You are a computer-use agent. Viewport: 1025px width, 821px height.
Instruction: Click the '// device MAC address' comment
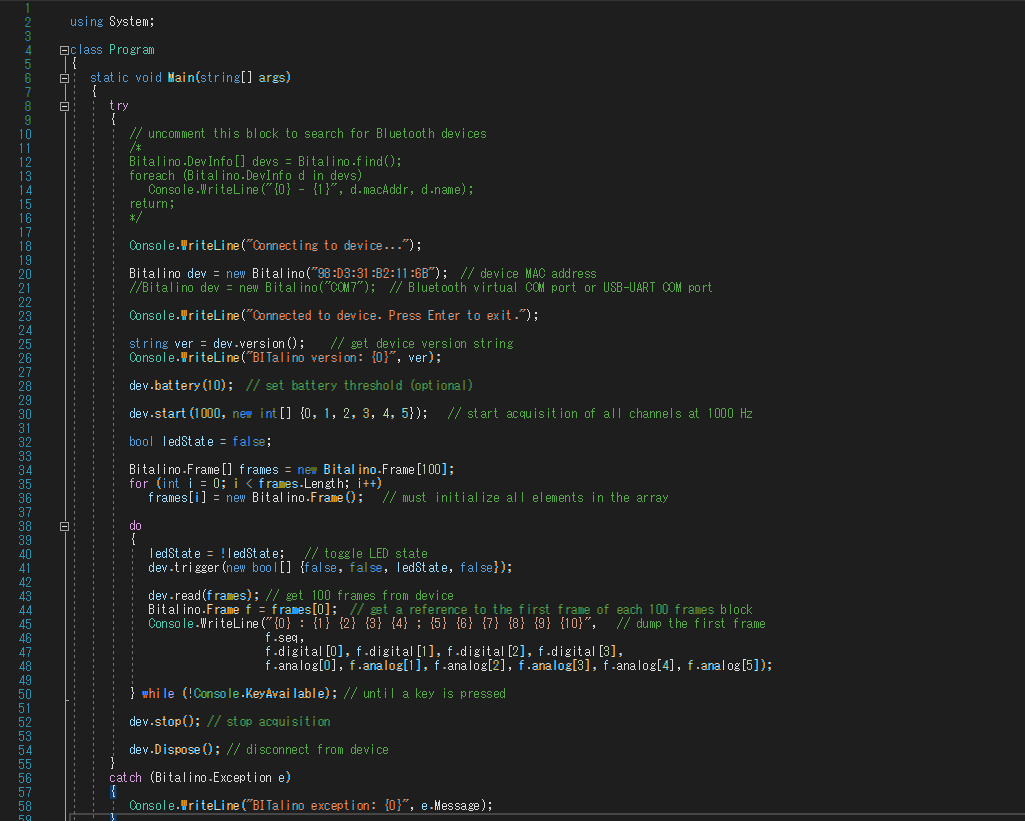pos(529,274)
